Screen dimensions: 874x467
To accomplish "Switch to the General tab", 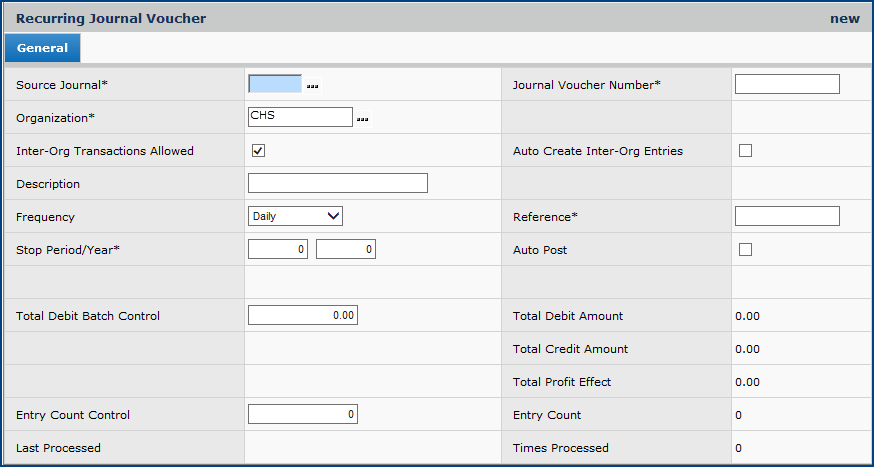I will point(42,48).
